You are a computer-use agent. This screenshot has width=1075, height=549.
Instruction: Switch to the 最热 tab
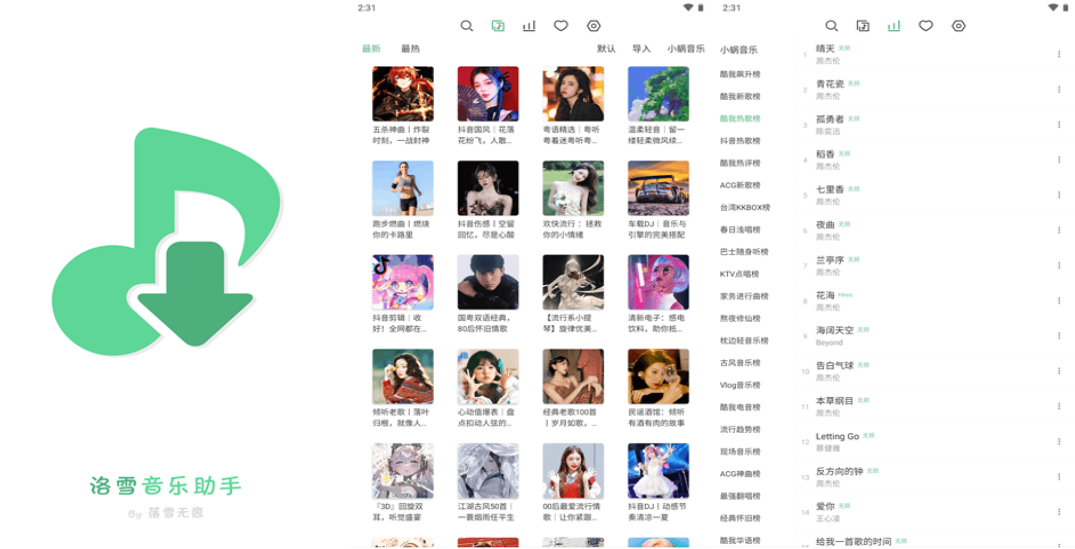pyautogui.click(x=410, y=49)
